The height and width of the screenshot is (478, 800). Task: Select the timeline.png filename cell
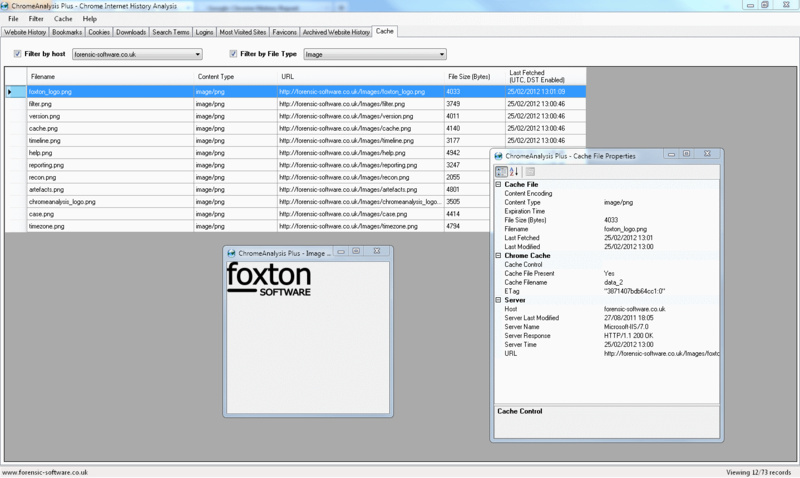tap(110, 141)
